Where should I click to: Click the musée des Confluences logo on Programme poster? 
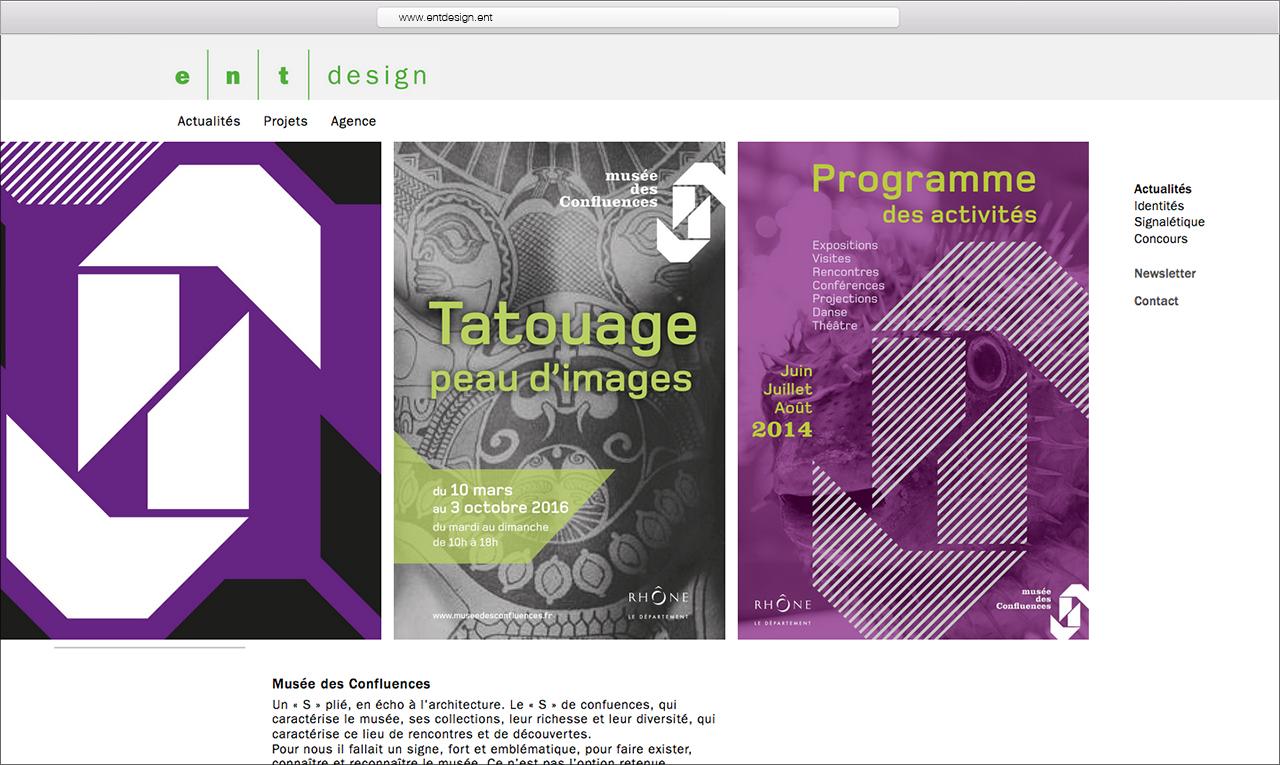(1042, 610)
